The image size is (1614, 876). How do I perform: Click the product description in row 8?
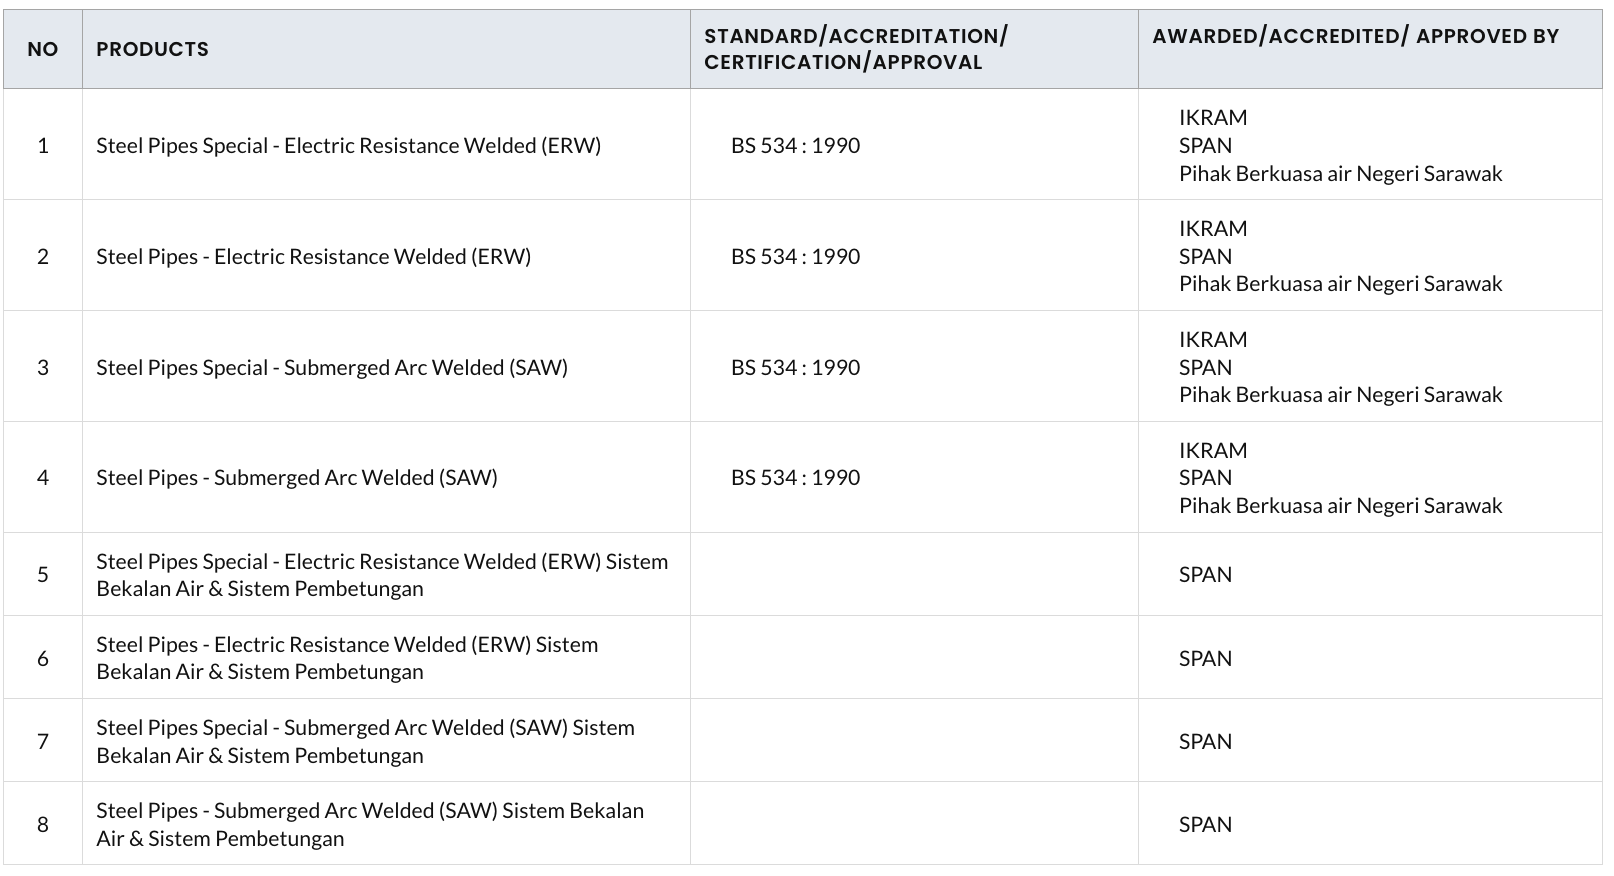(x=369, y=824)
